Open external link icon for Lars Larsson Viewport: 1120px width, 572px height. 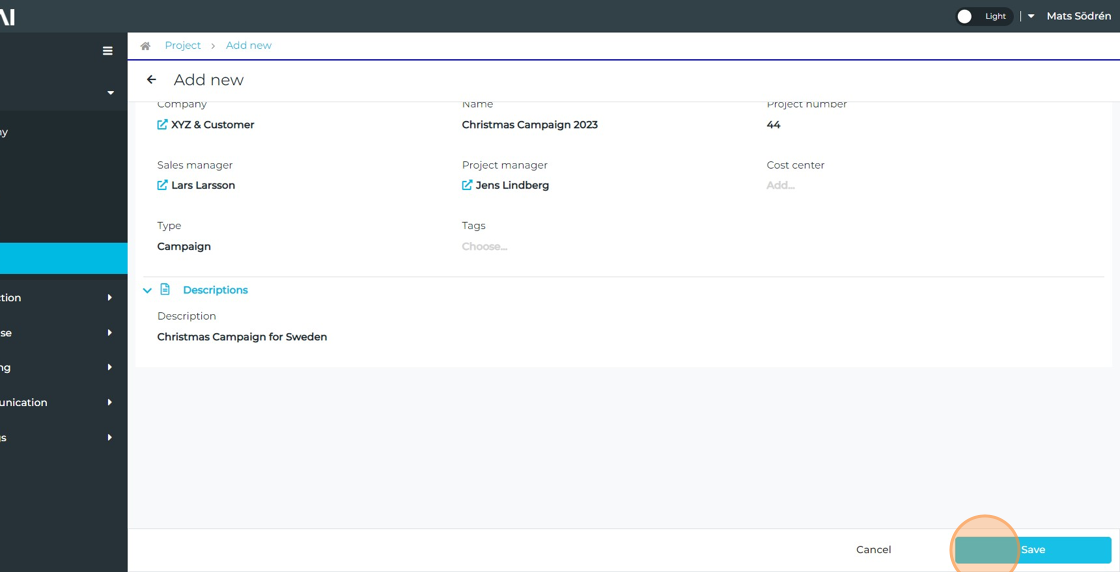162,185
